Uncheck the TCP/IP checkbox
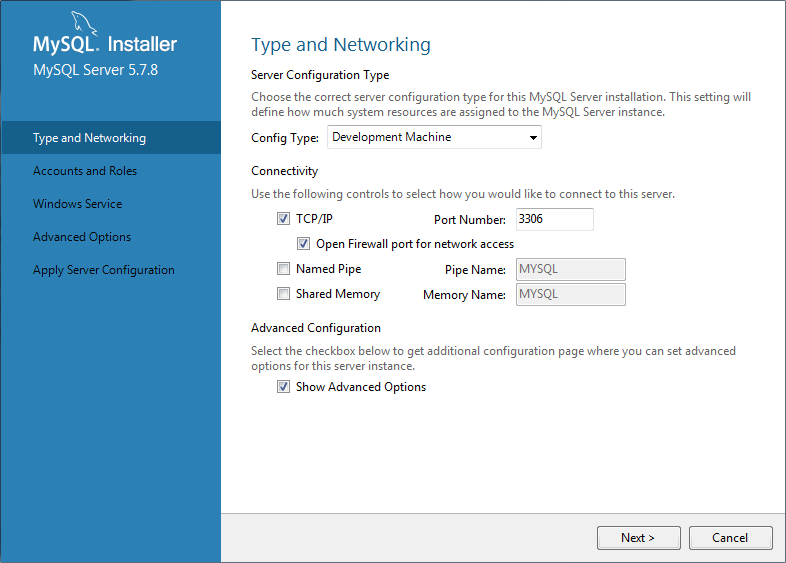 283,219
